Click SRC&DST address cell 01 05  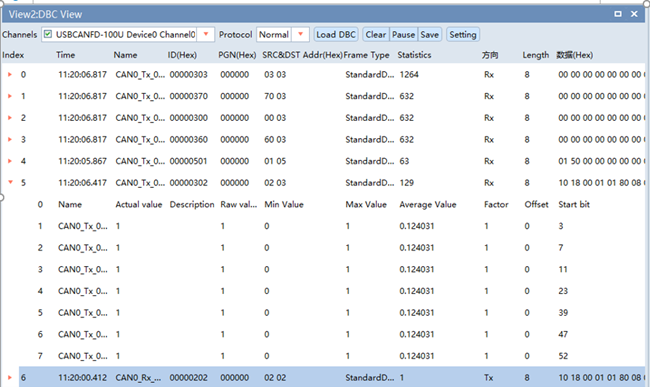(275, 161)
